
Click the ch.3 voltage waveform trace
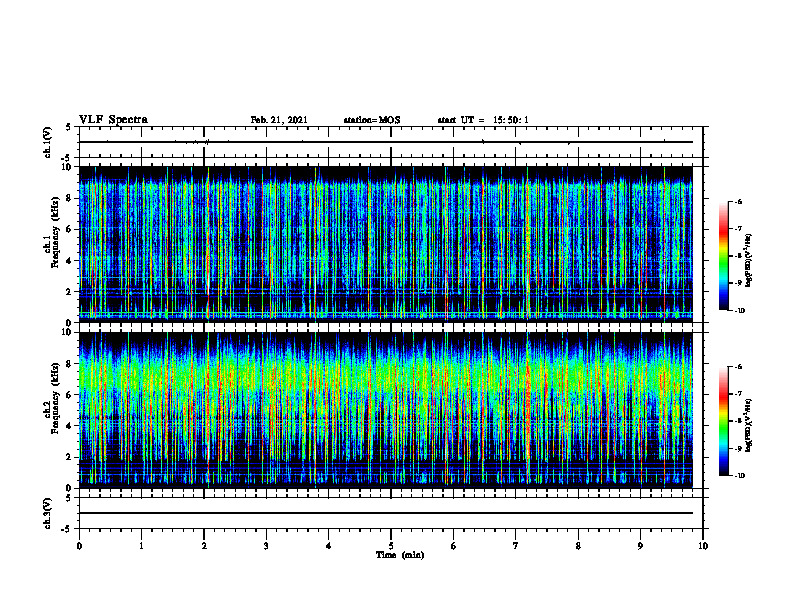coord(386,513)
